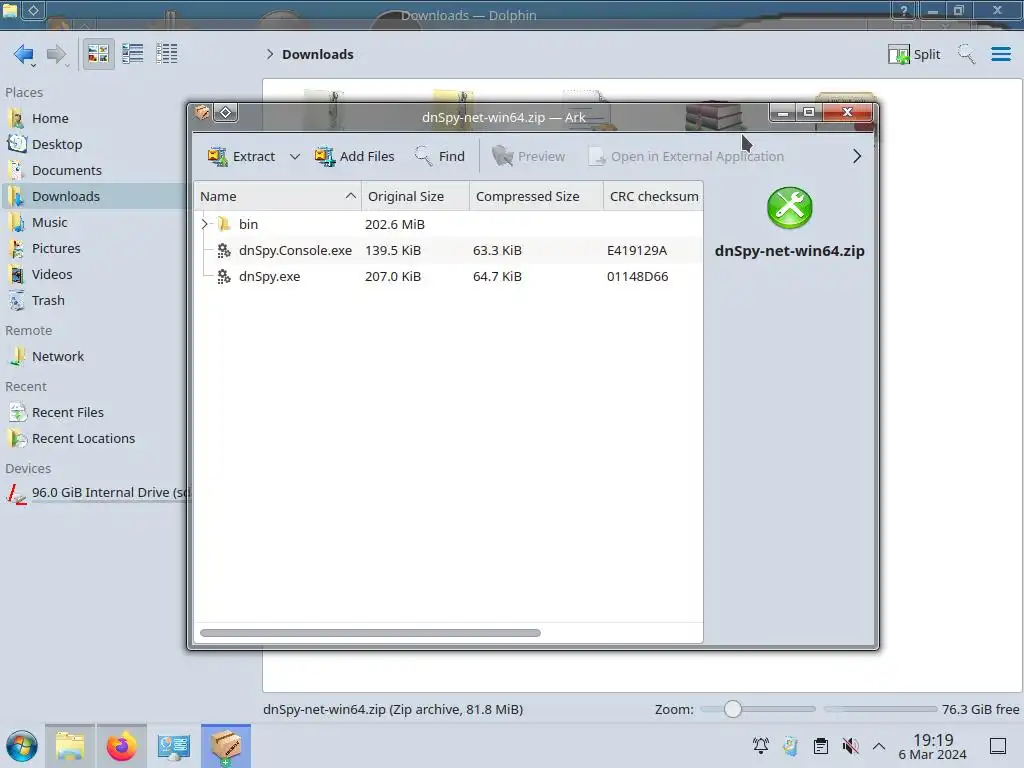Select dnSpy.Console.exe in archive list
1024x768 pixels.
tap(448, 251)
